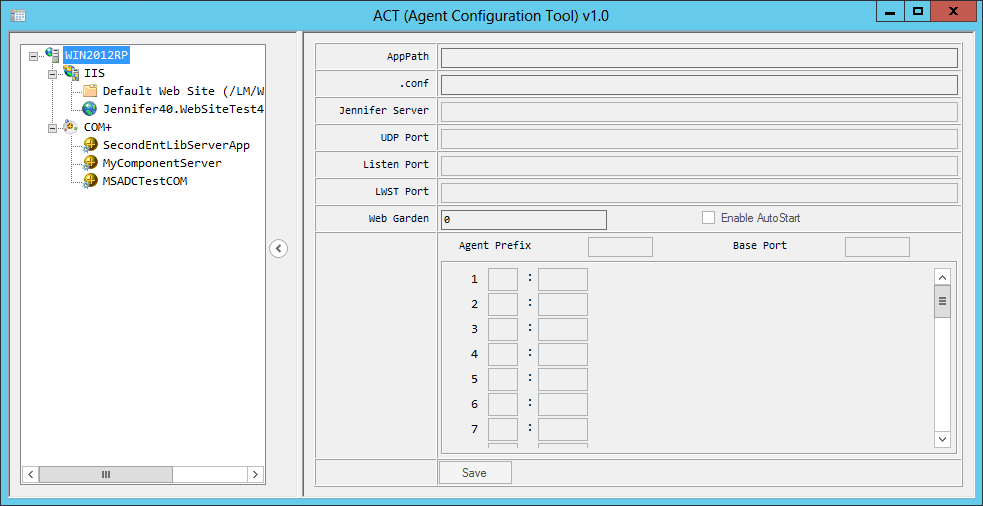The width and height of the screenshot is (983, 506).
Task: Click the MSADCTestCOM component icon
Action: tap(90, 182)
